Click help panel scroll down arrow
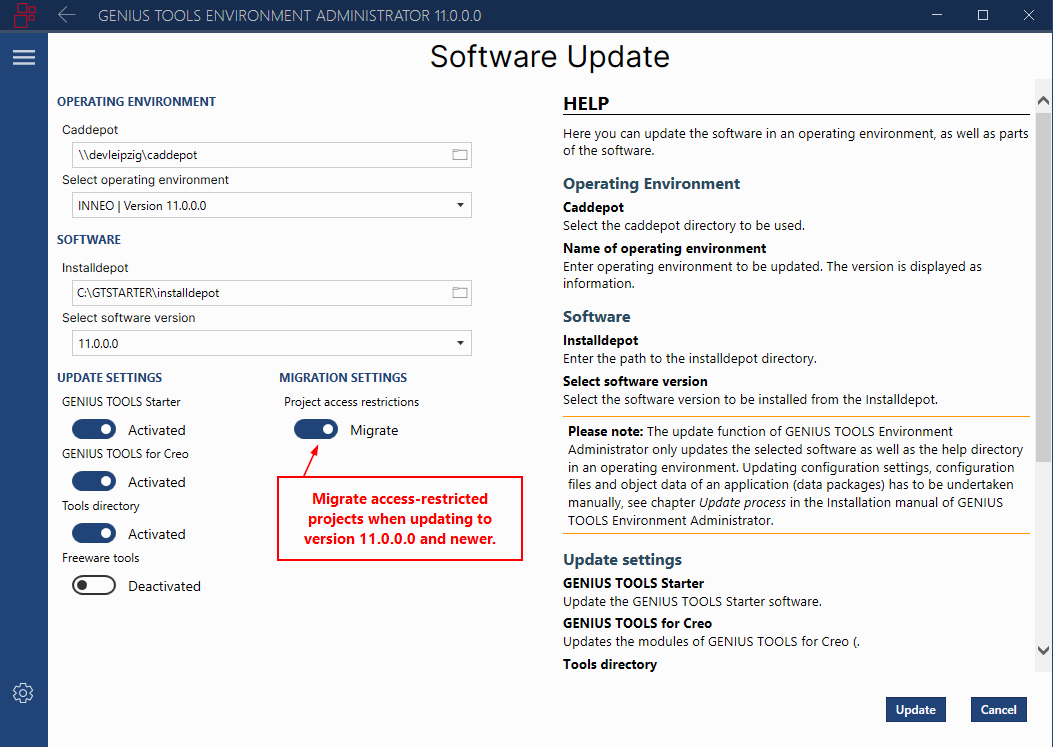1053x747 pixels. tap(1043, 650)
